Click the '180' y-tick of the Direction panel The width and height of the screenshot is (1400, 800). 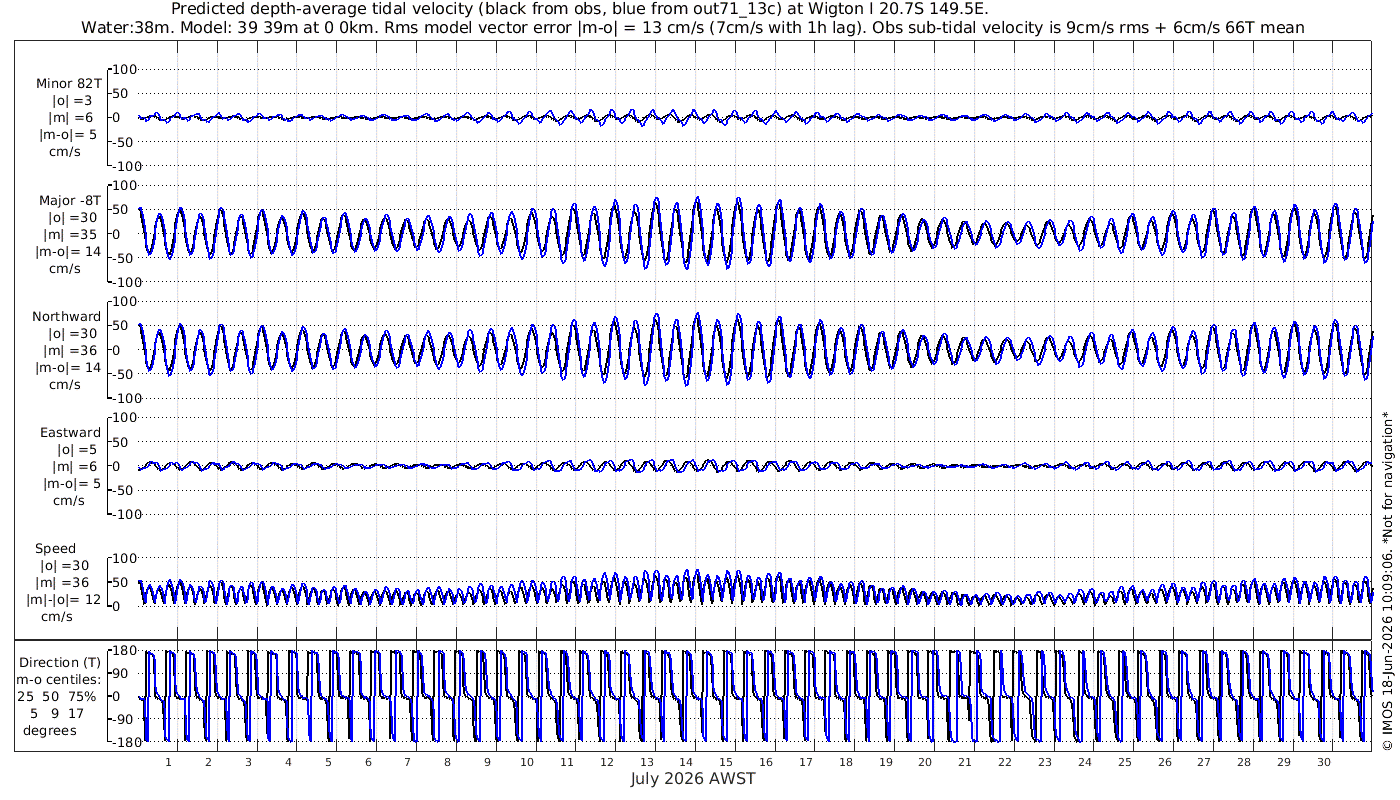click(123, 653)
